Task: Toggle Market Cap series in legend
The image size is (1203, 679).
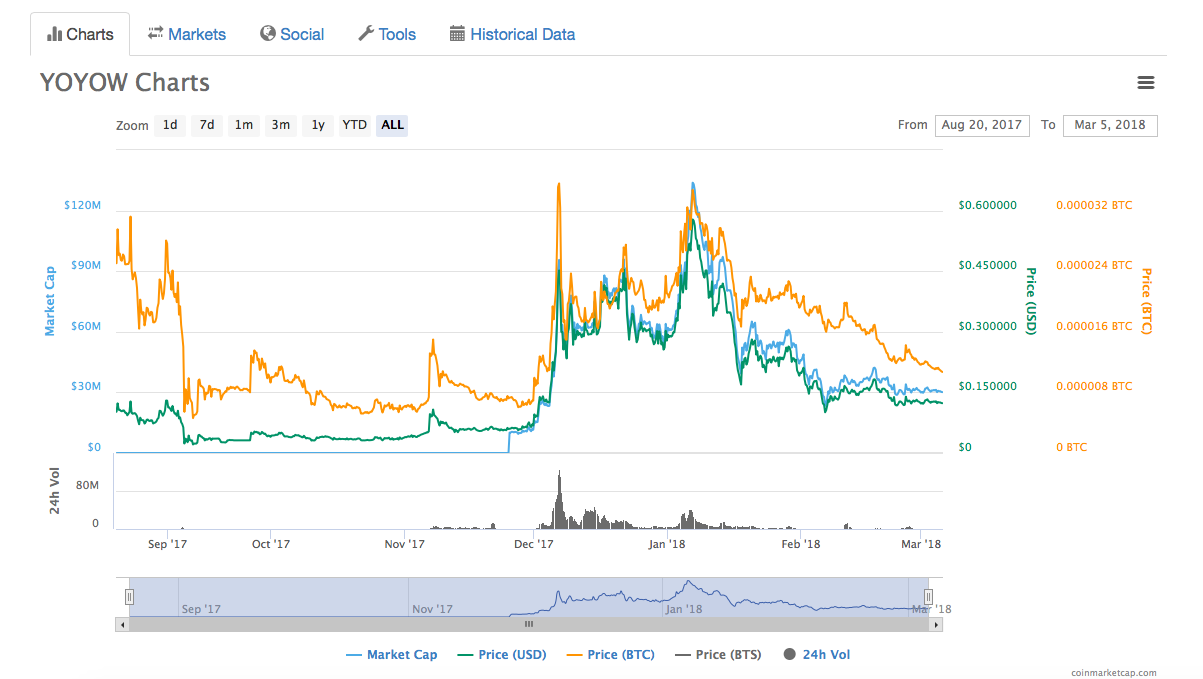Action: 391,655
